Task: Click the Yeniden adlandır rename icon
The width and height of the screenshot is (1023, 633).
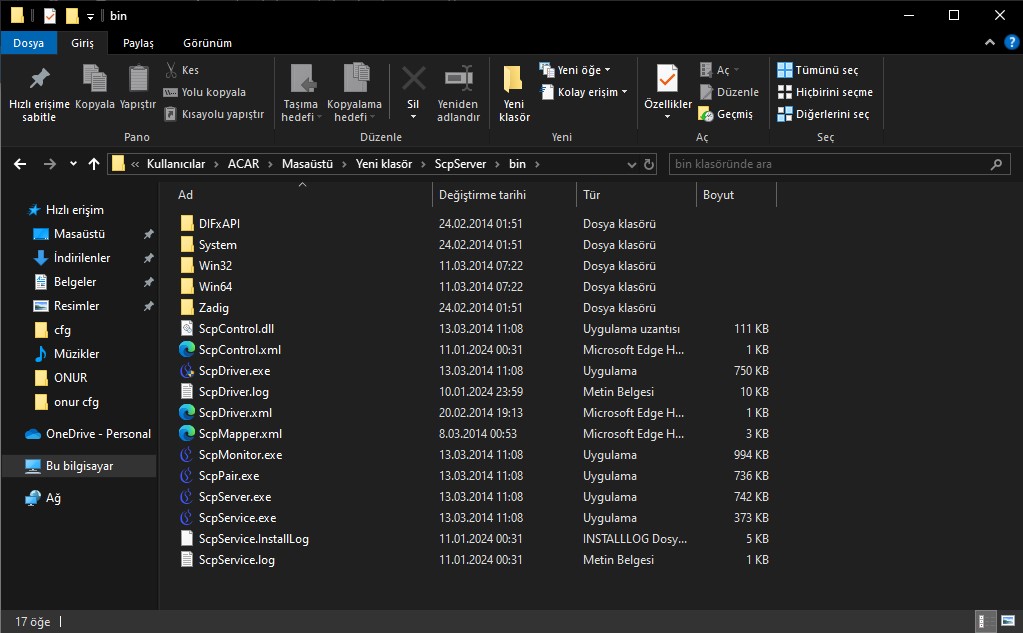Action: [458, 79]
